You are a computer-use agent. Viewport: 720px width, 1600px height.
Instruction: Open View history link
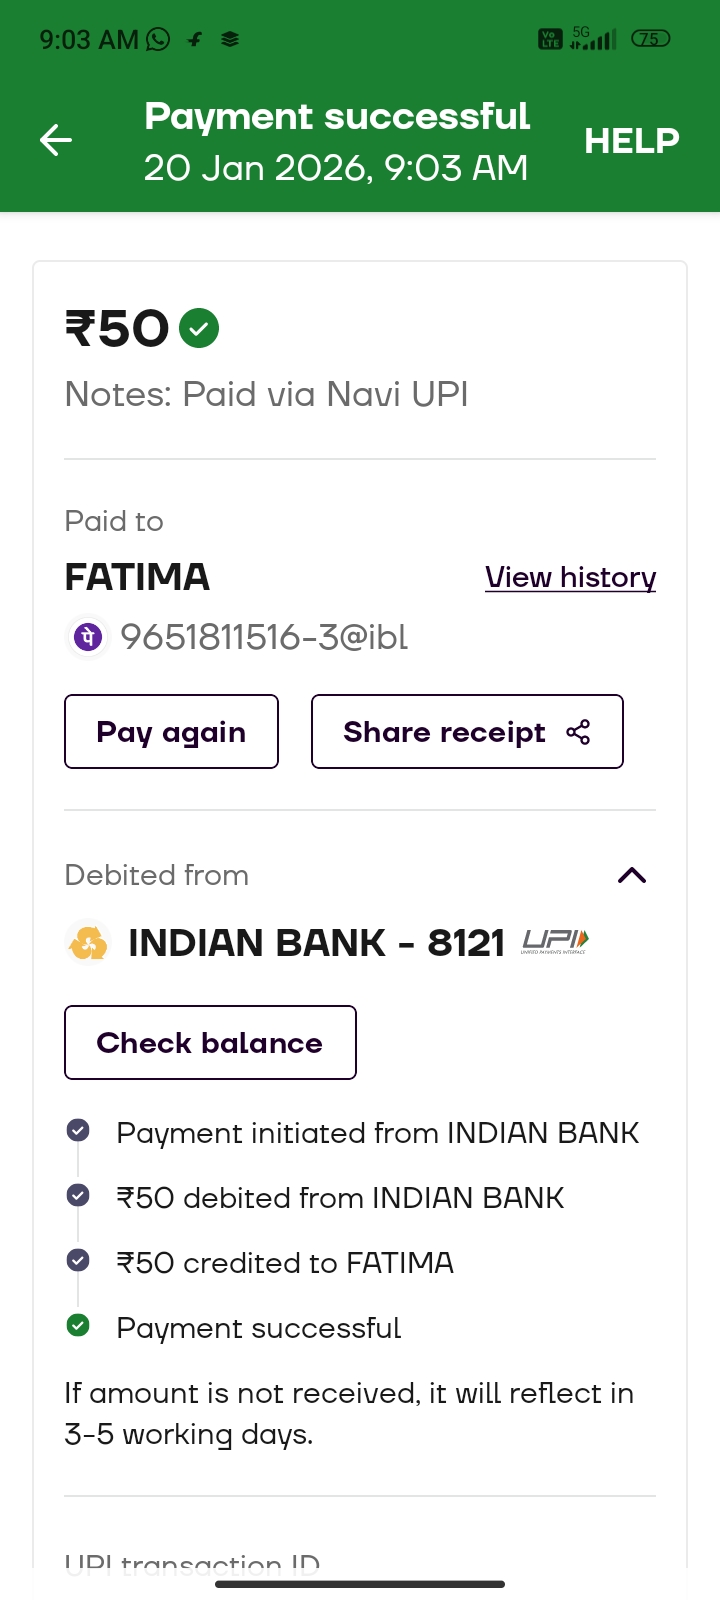point(570,577)
